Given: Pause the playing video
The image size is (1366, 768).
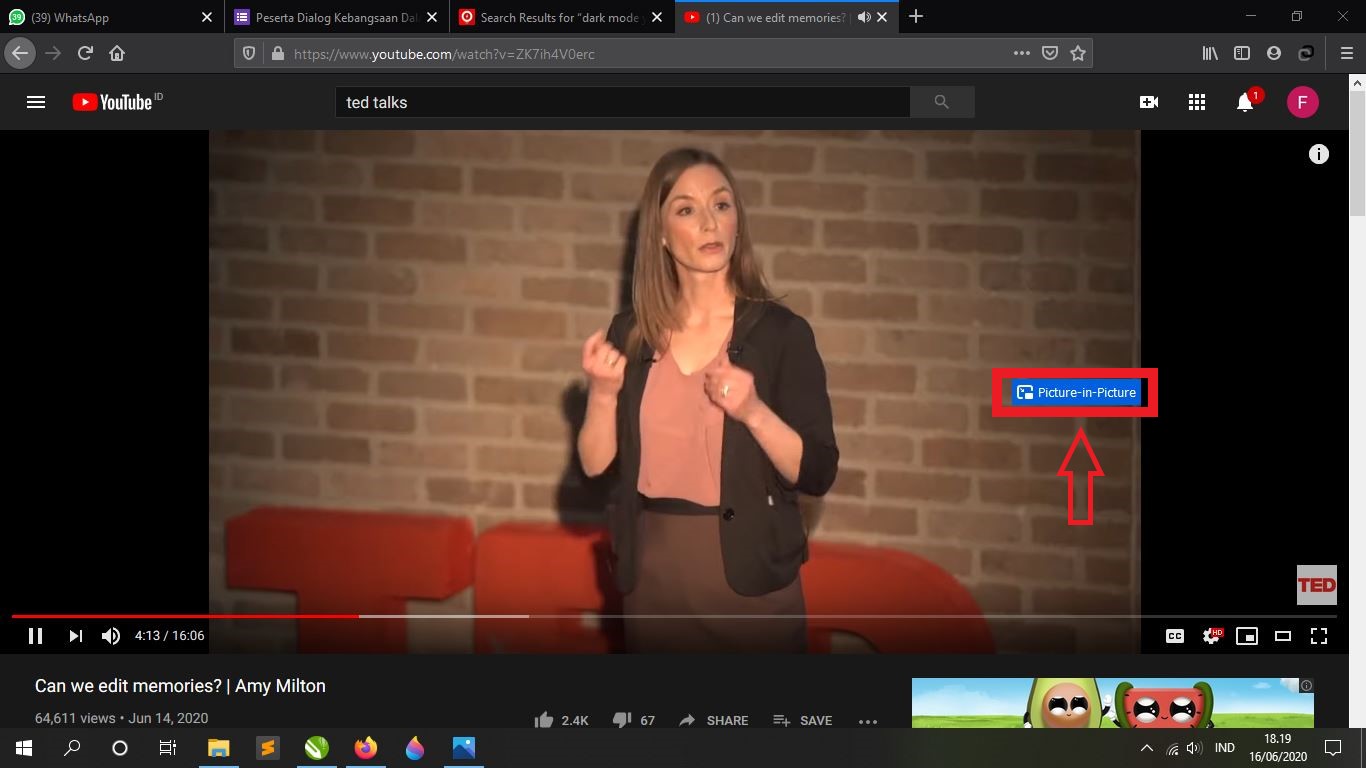Looking at the screenshot, I should click(x=35, y=636).
